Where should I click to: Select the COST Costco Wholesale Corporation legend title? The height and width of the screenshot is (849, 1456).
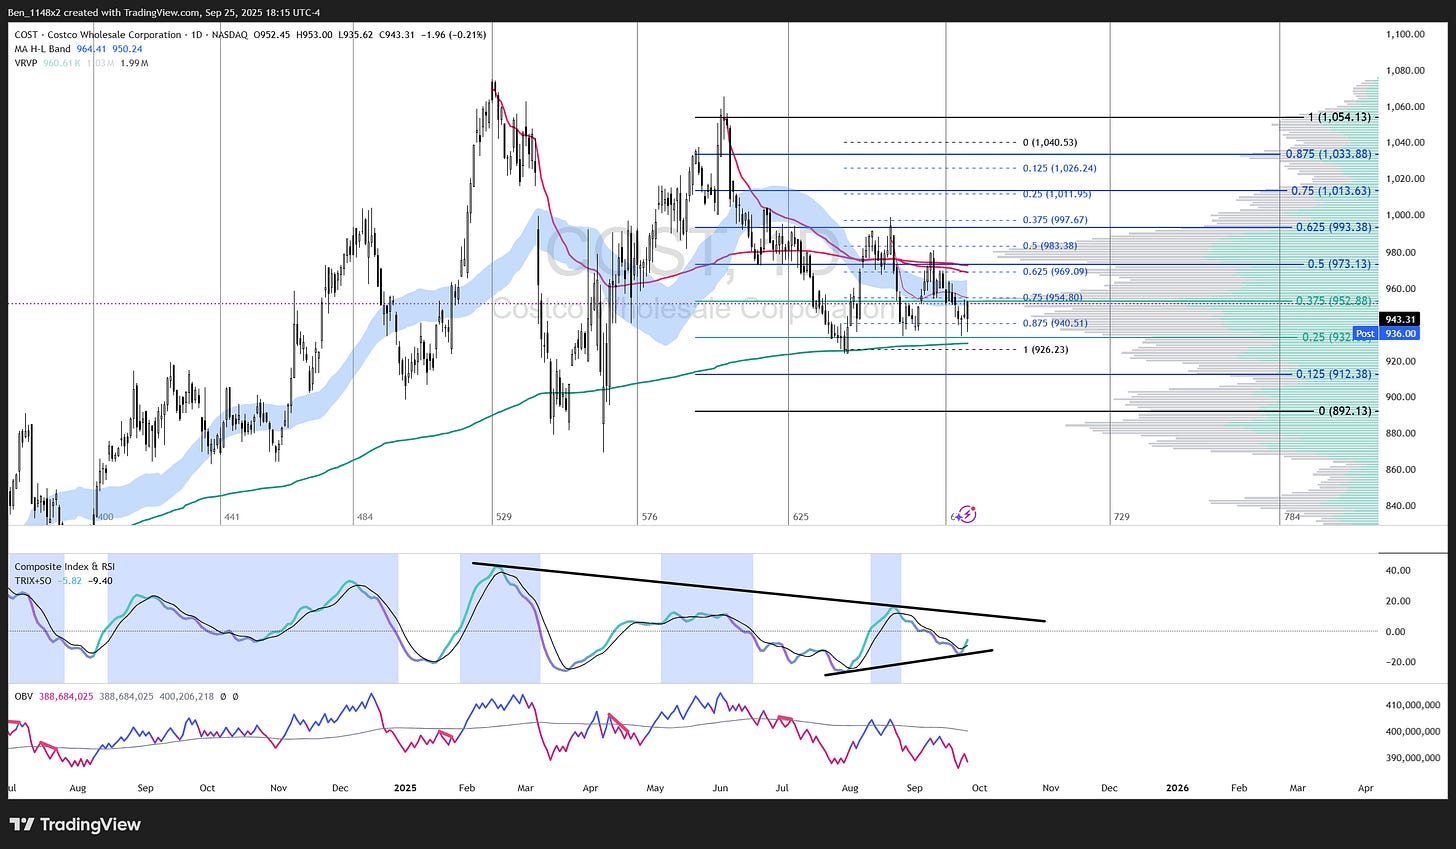98,35
